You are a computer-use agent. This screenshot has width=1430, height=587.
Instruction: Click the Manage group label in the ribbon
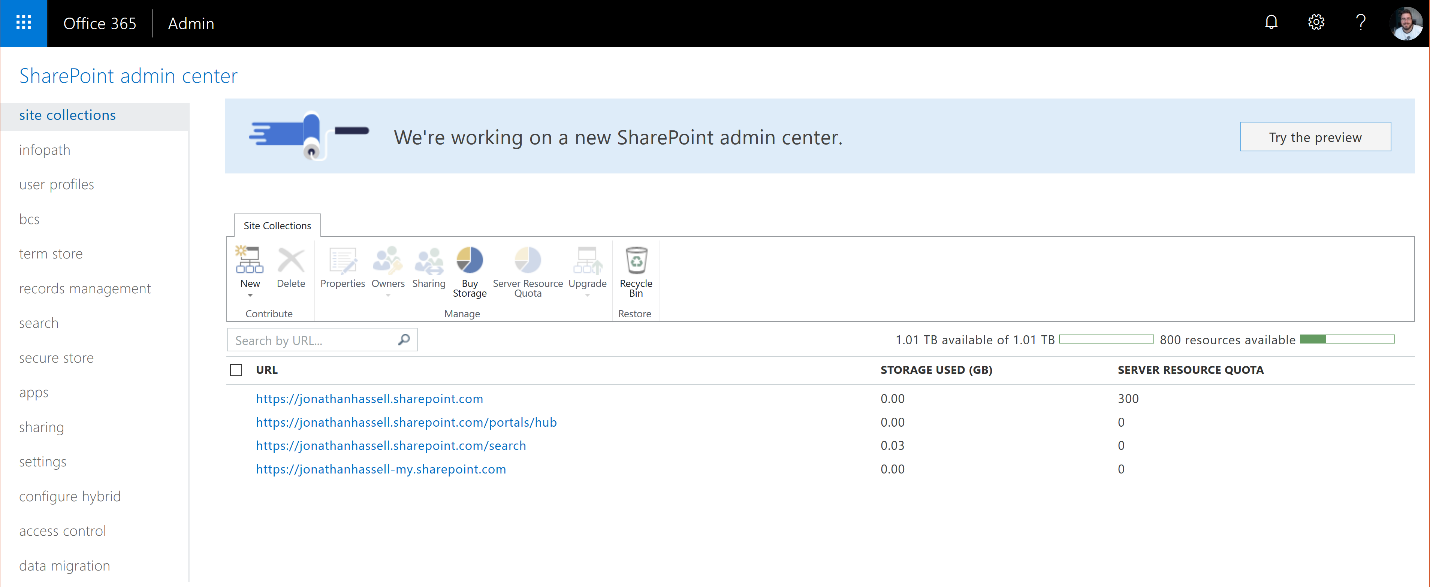pos(462,314)
